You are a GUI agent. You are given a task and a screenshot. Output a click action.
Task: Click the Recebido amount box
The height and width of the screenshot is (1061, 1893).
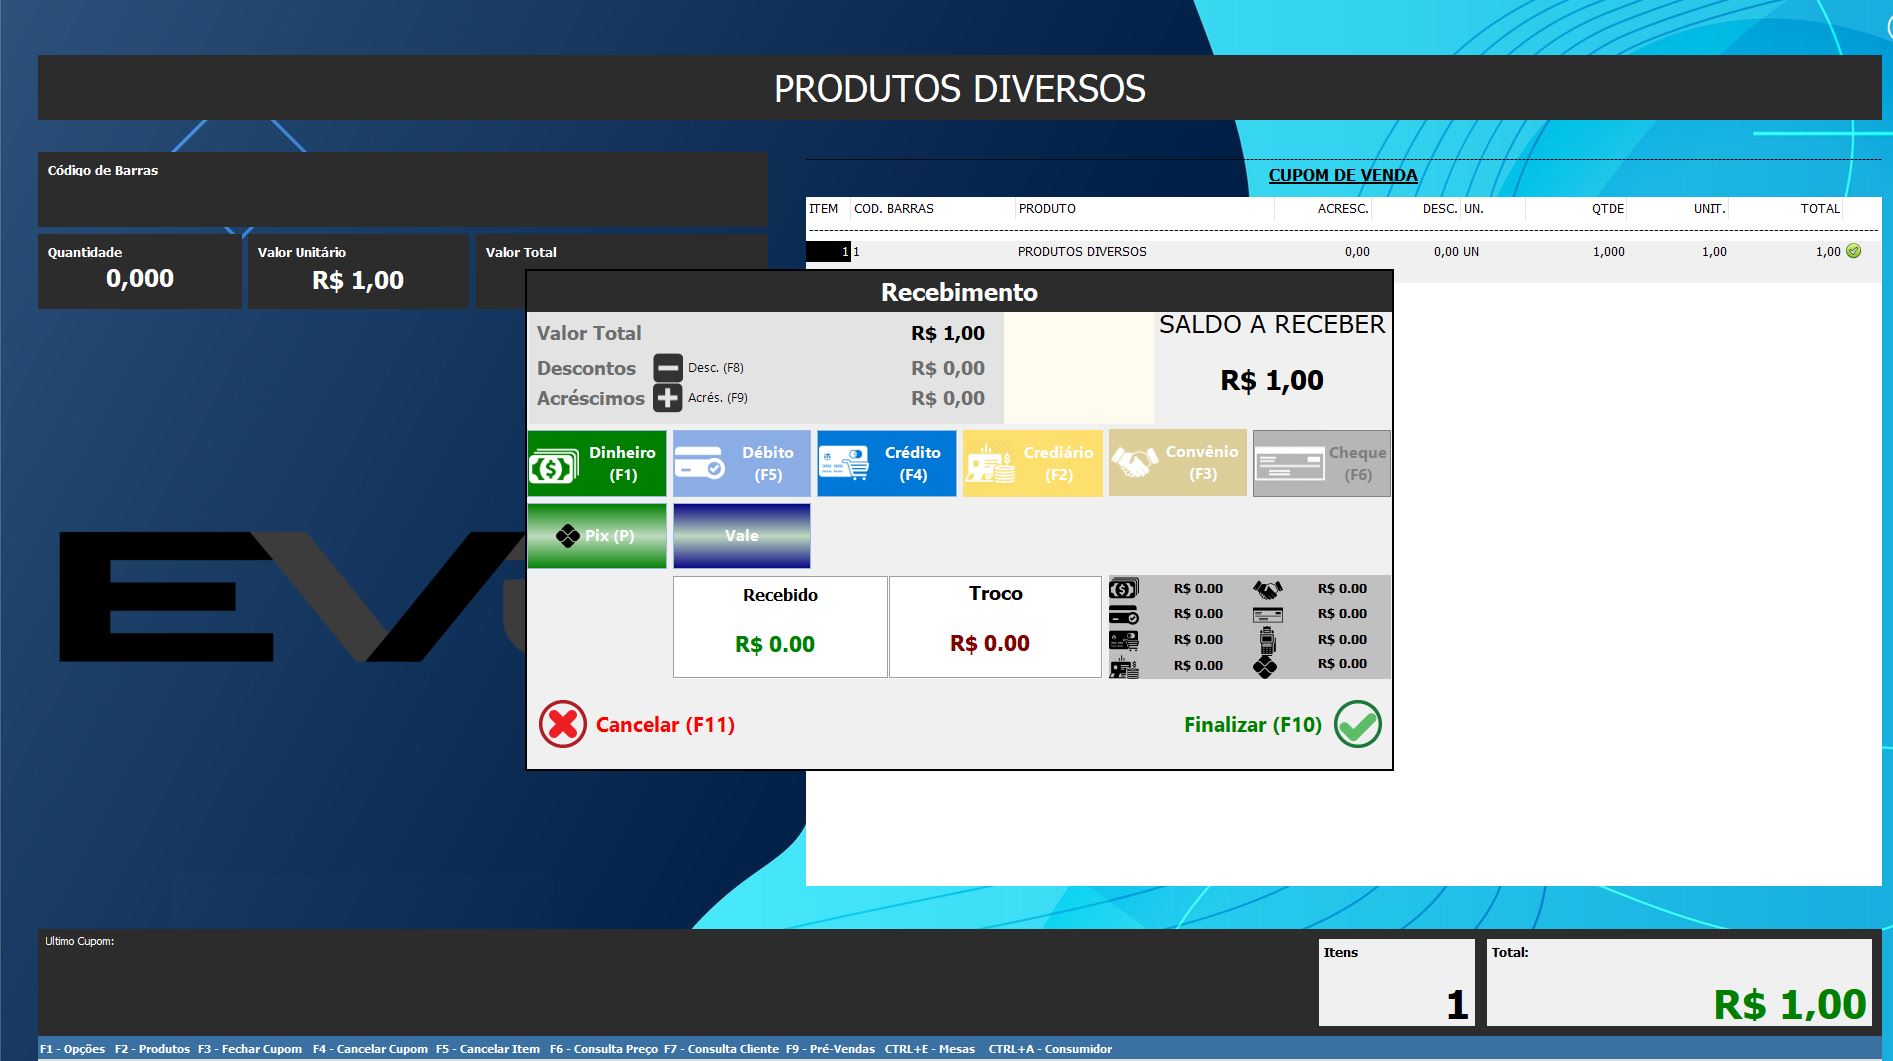780,627
